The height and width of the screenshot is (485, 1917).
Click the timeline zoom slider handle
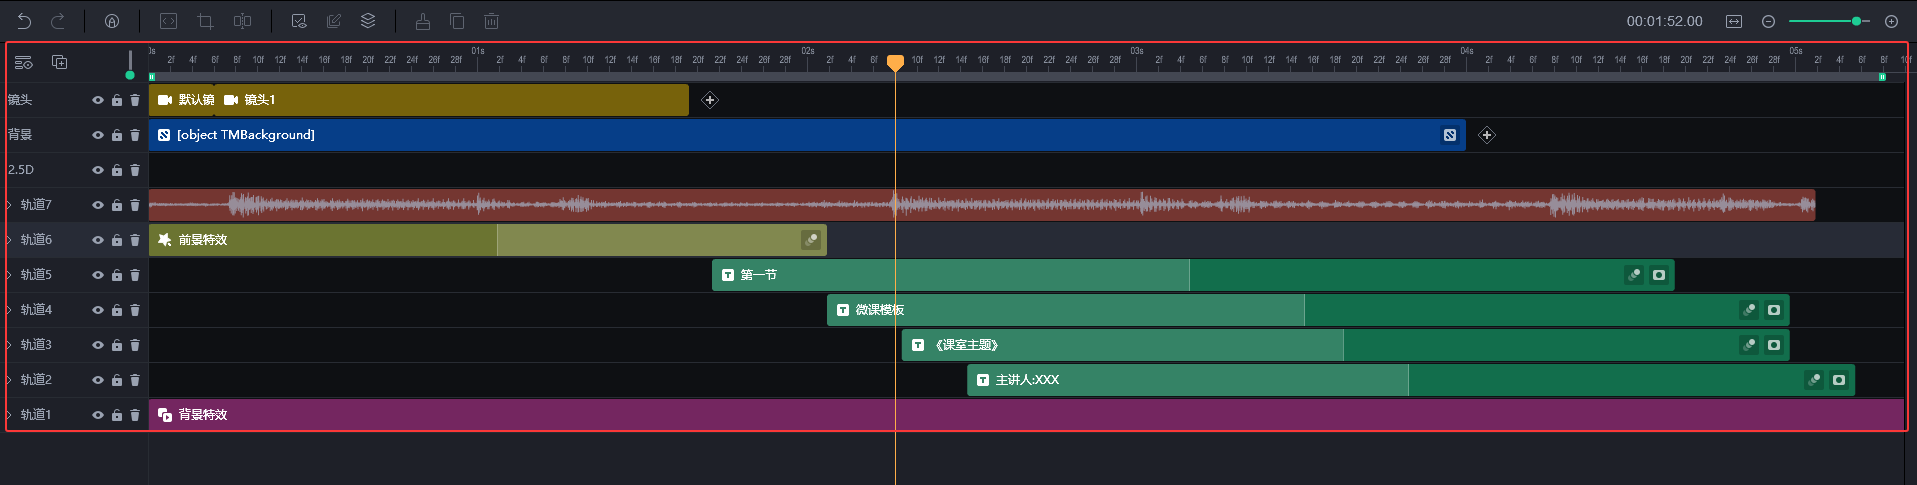point(1856,21)
